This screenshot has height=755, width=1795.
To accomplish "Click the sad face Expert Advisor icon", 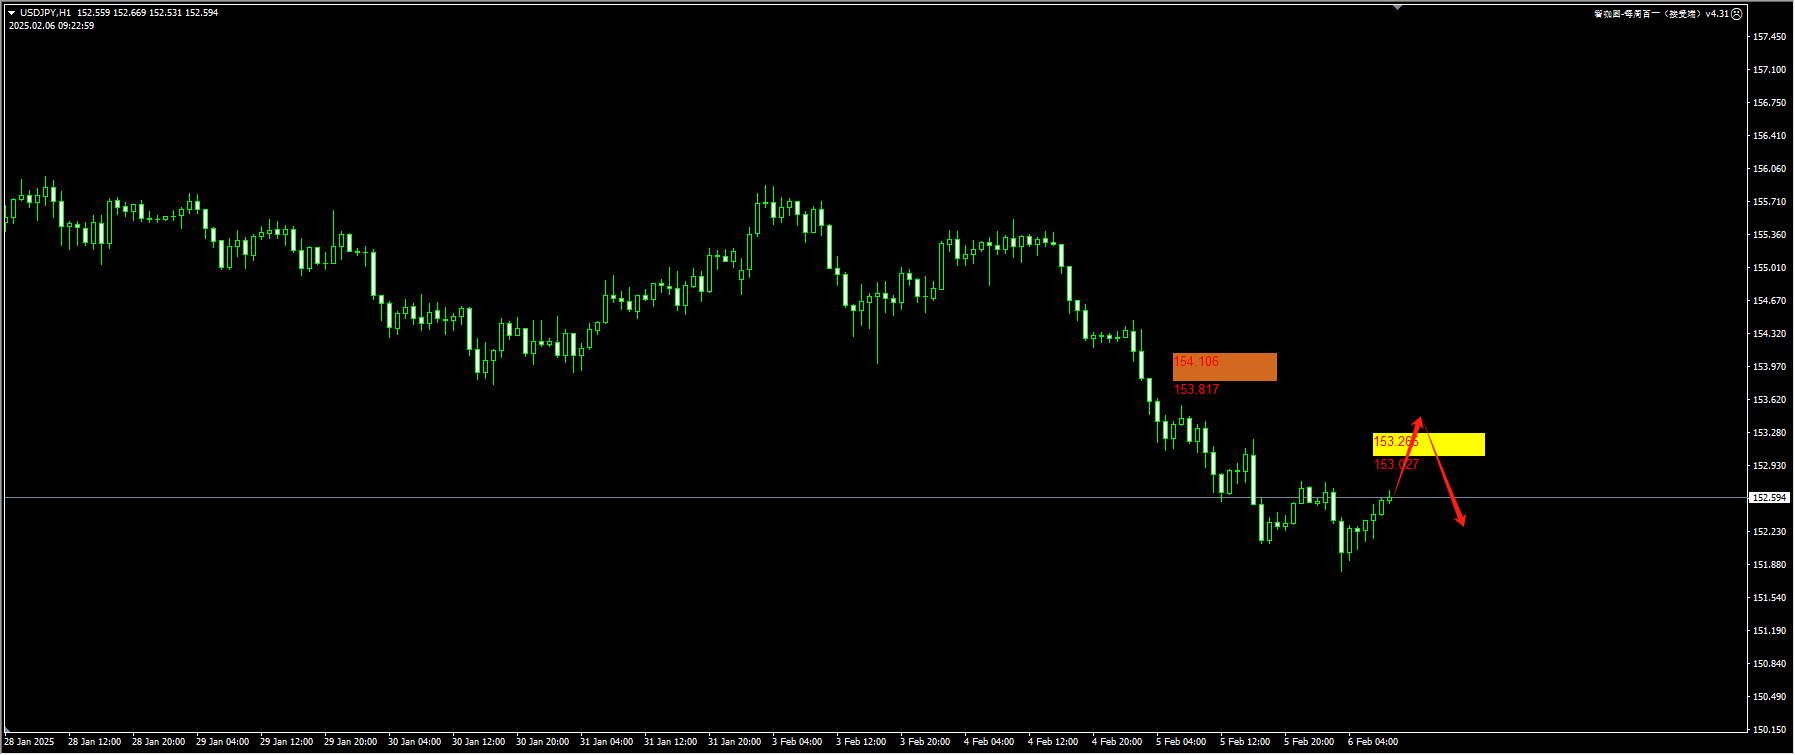I will tap(1737, 14).
